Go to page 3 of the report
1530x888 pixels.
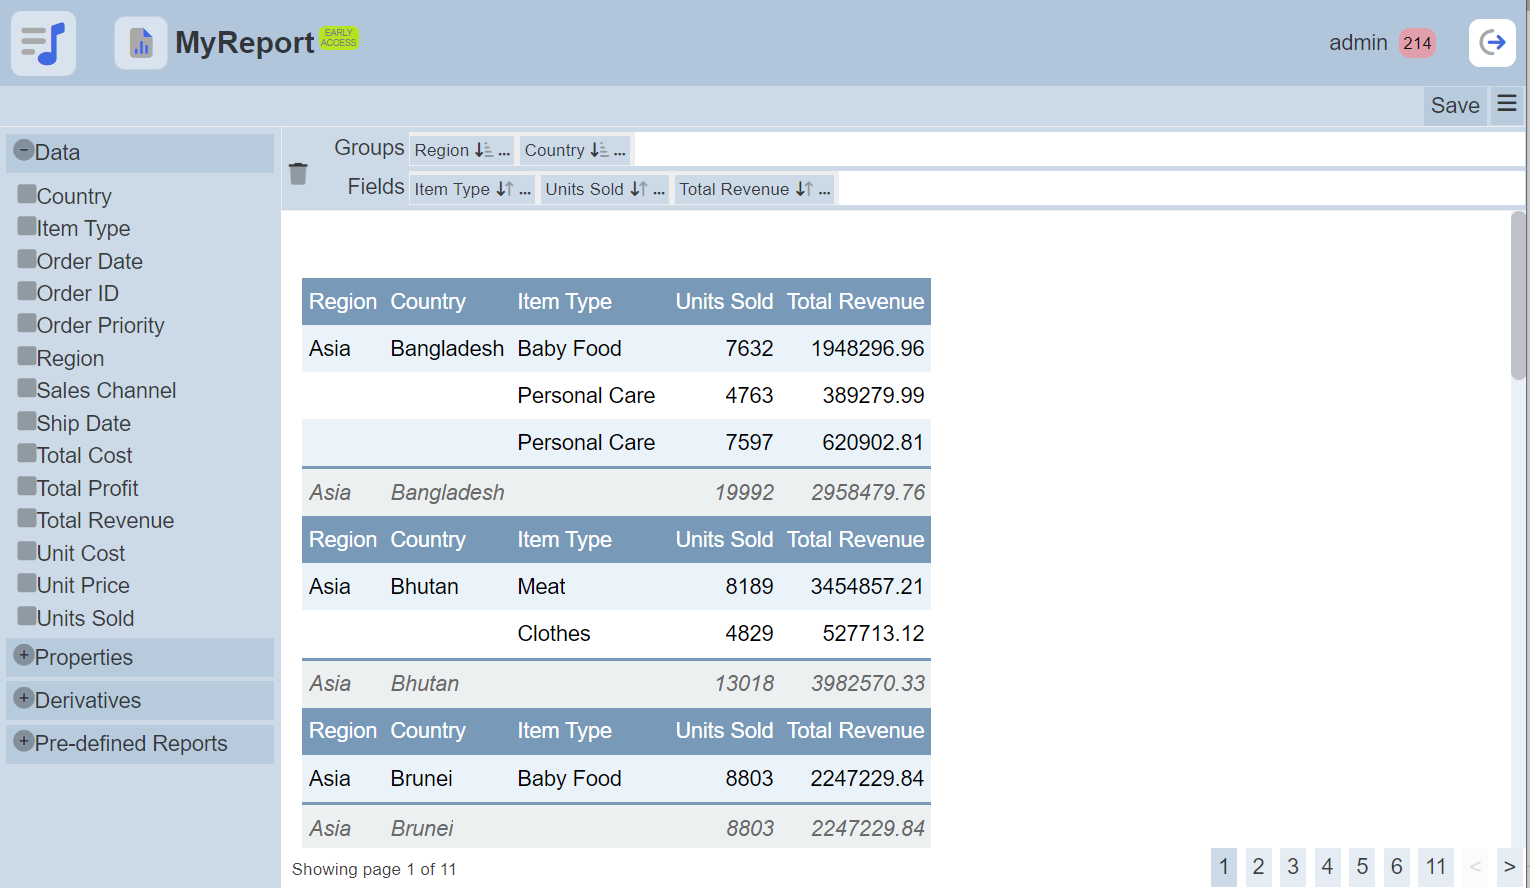1293,866
